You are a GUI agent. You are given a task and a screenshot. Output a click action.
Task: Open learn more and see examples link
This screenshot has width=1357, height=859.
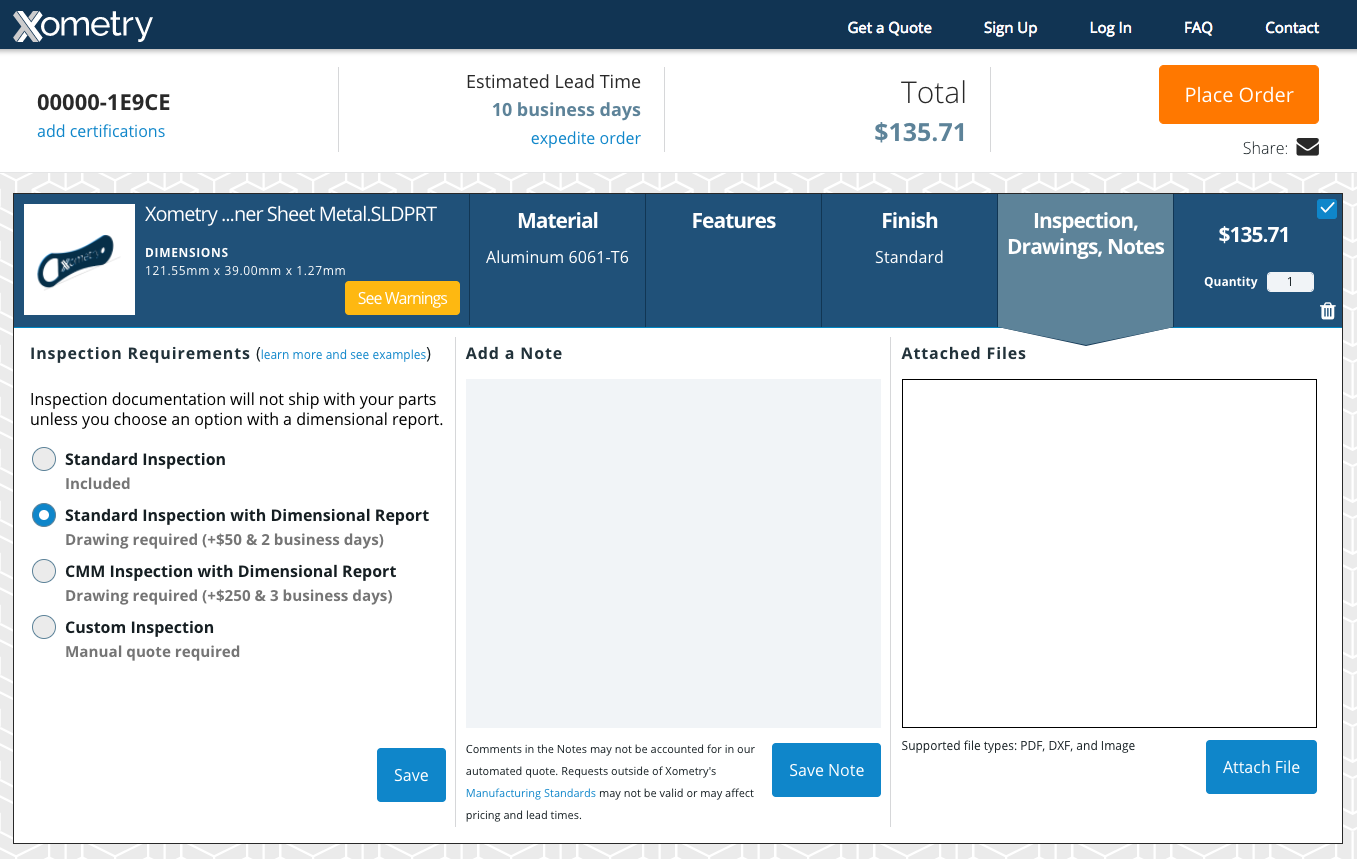click(x=343, y=354)
